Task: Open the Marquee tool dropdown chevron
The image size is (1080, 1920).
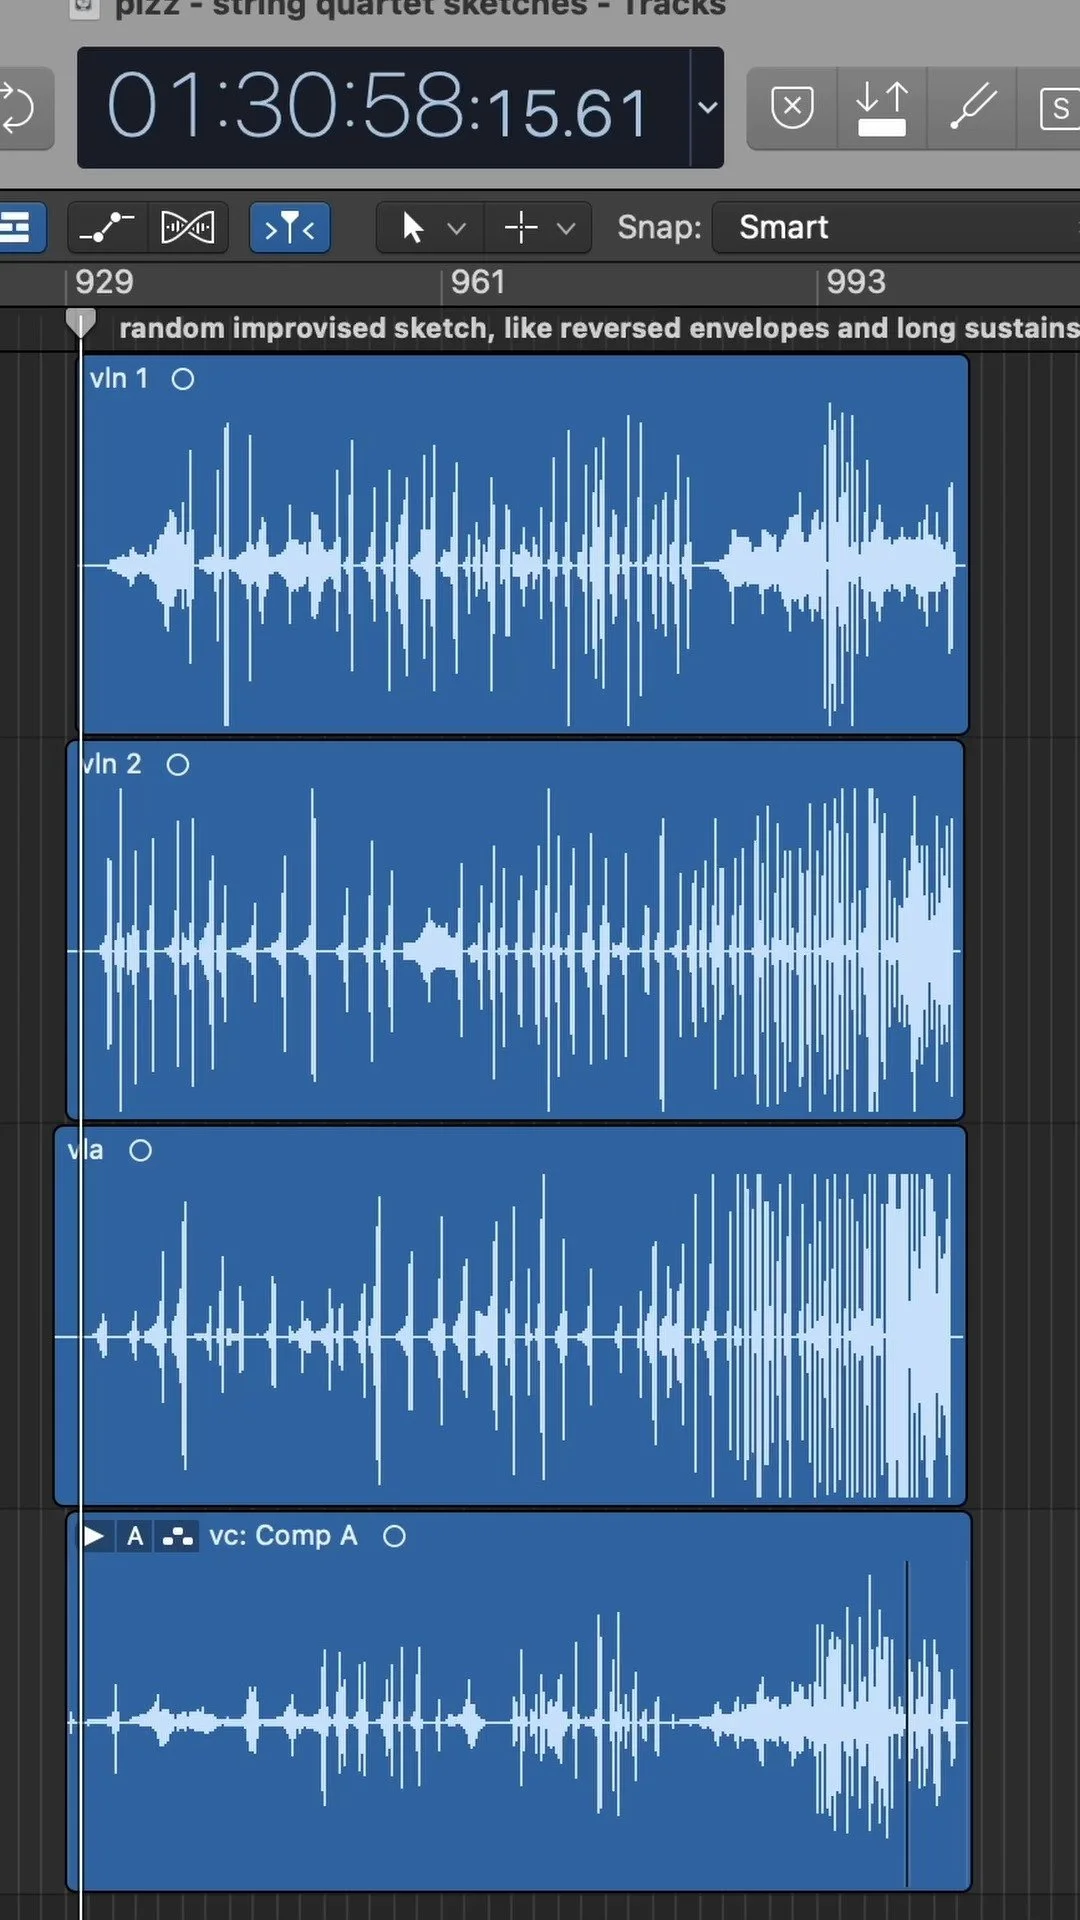Action: point(566,229)
